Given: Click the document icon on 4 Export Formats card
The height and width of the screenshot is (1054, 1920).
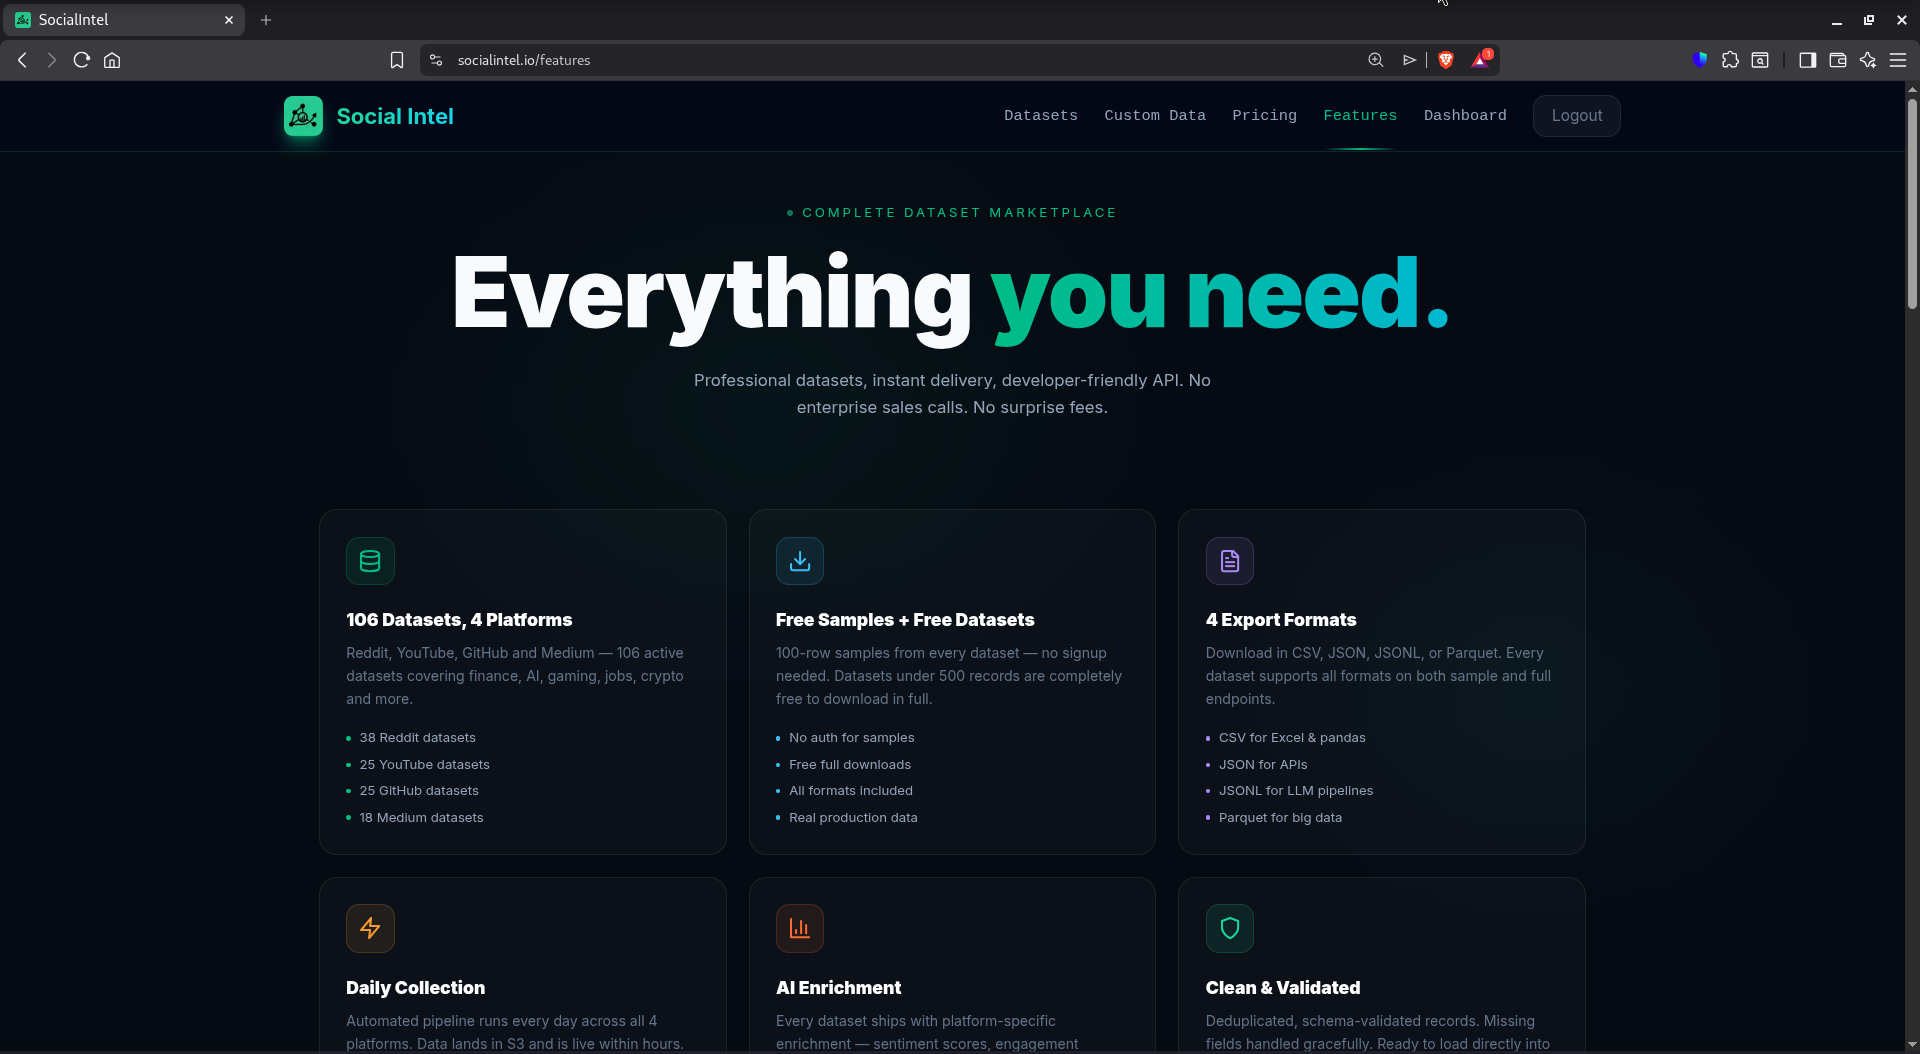Looking at the screenshot, I should pos(1229,560).
